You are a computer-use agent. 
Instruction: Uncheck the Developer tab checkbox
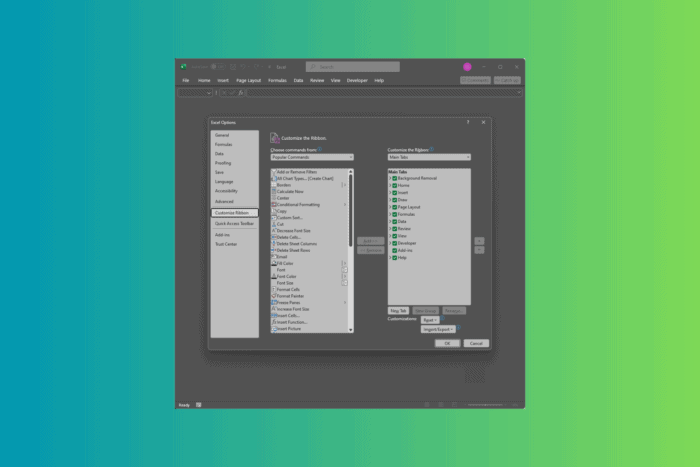(395, 243)
